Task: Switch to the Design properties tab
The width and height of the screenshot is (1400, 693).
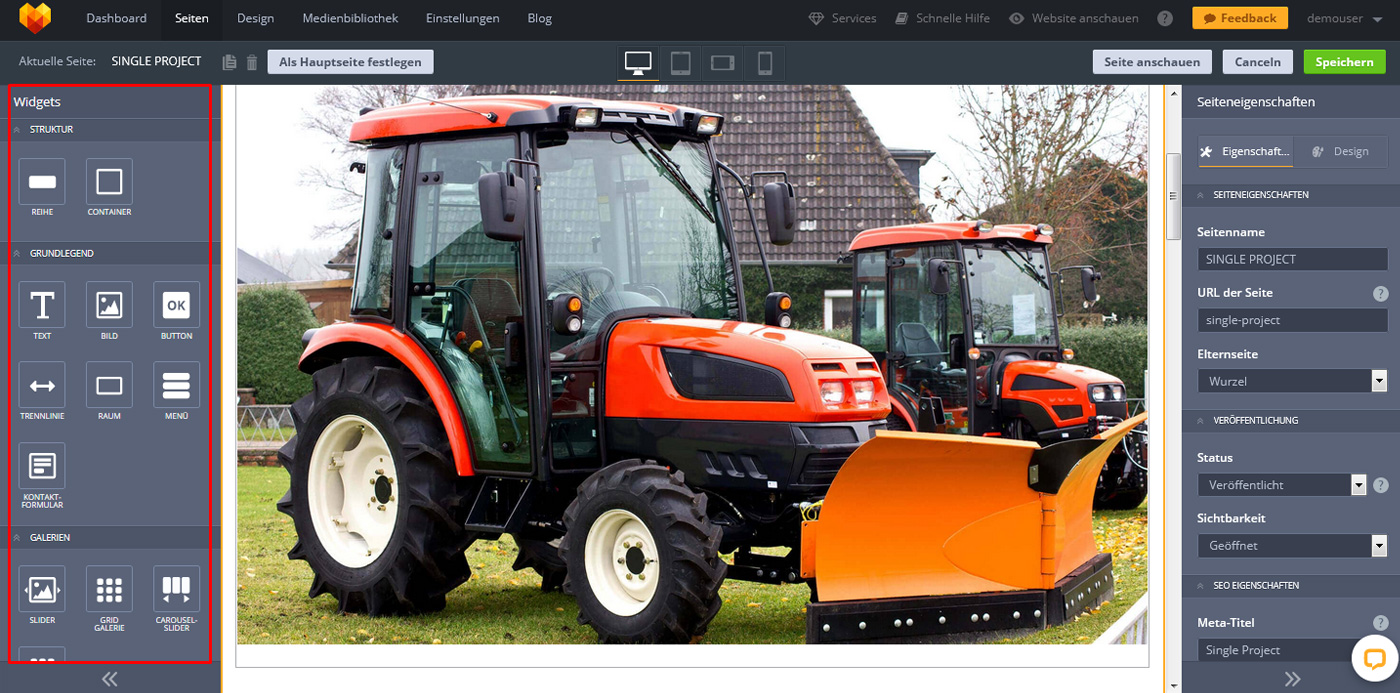Action: coord(1340,151)
